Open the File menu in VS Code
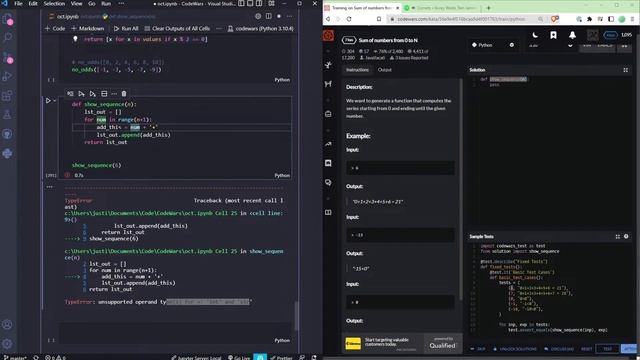 (18, 4)
